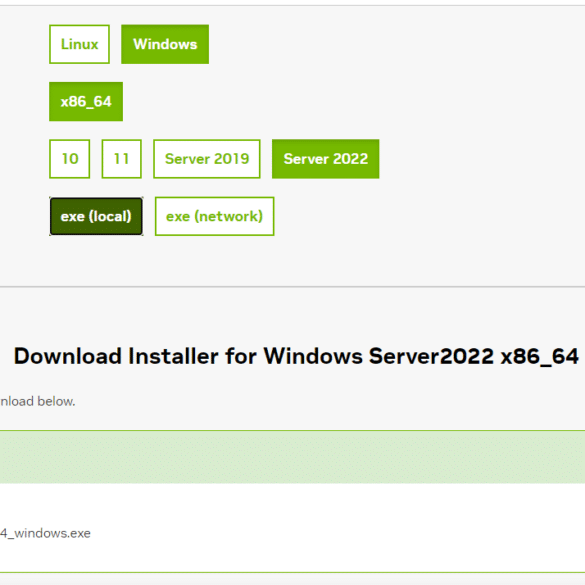585x585 pixels.
Task: Select the Linux operating system option
Action: [x=79, y=44]
